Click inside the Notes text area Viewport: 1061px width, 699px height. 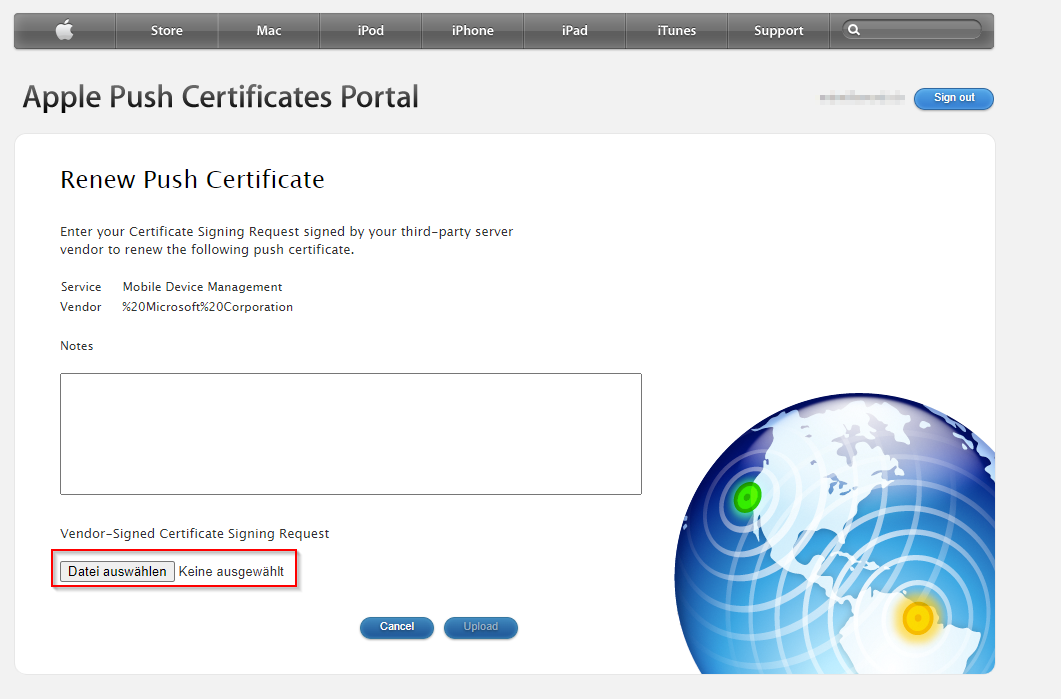350,433
